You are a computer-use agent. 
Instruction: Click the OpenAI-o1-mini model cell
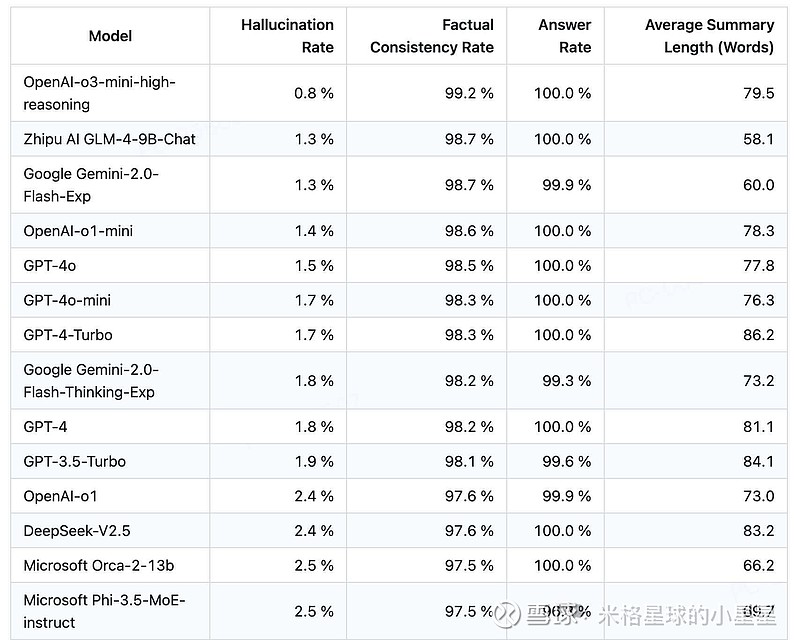pos(78,231)
